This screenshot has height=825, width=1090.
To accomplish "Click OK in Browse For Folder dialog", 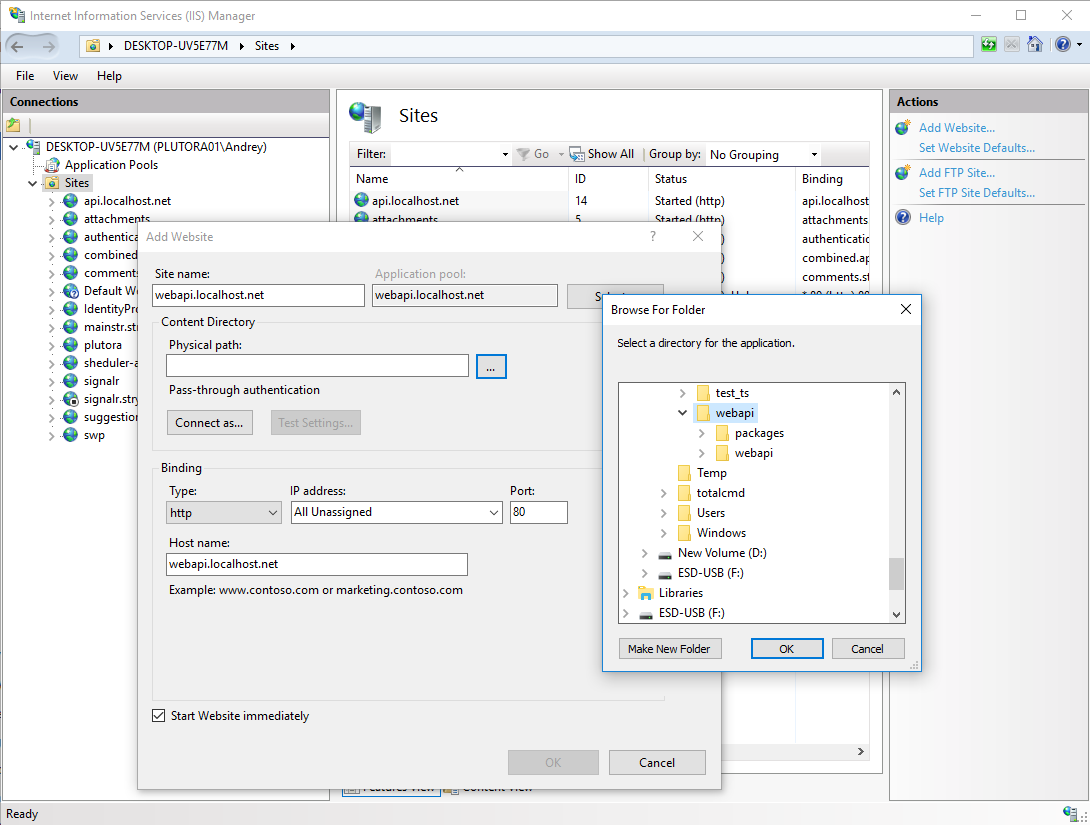I will 787,648.
